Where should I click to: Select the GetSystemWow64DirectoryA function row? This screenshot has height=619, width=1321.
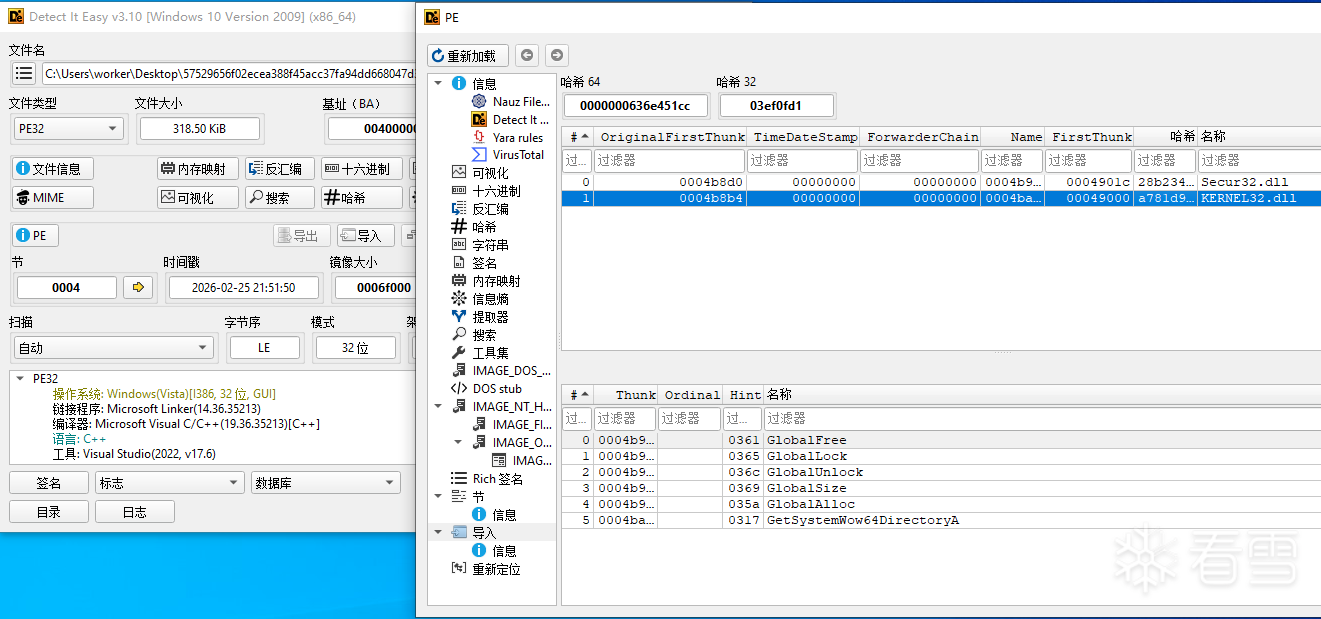(x=862, y=520)
